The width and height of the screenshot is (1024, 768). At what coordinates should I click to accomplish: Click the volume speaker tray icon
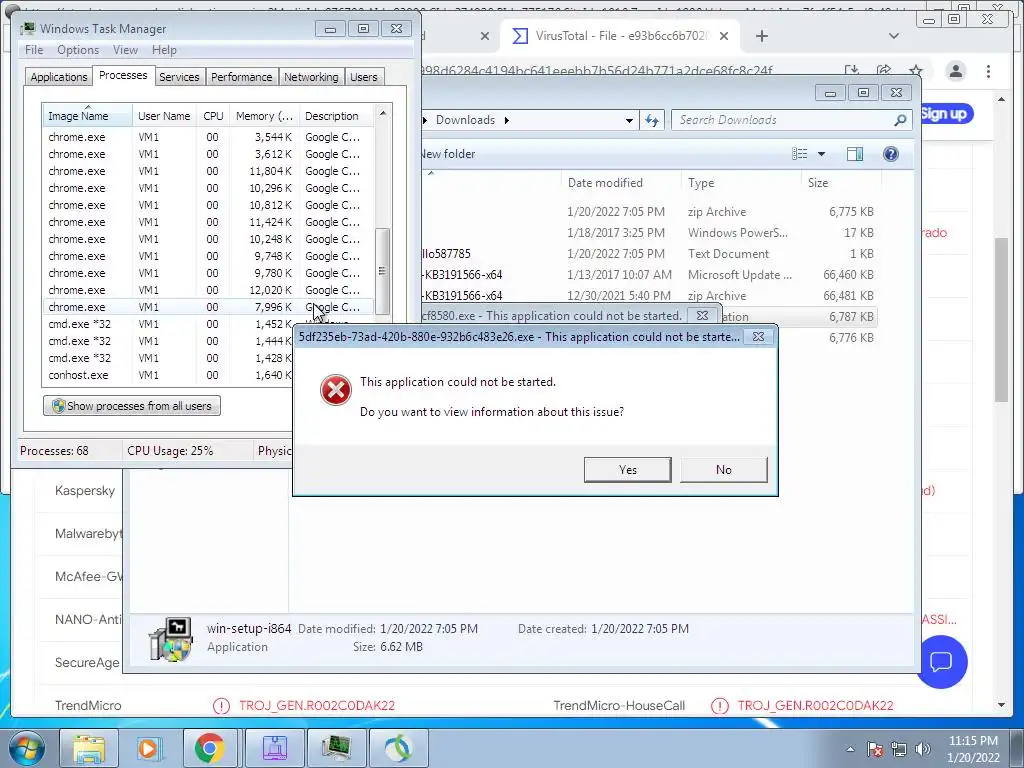tap(923, 749)
